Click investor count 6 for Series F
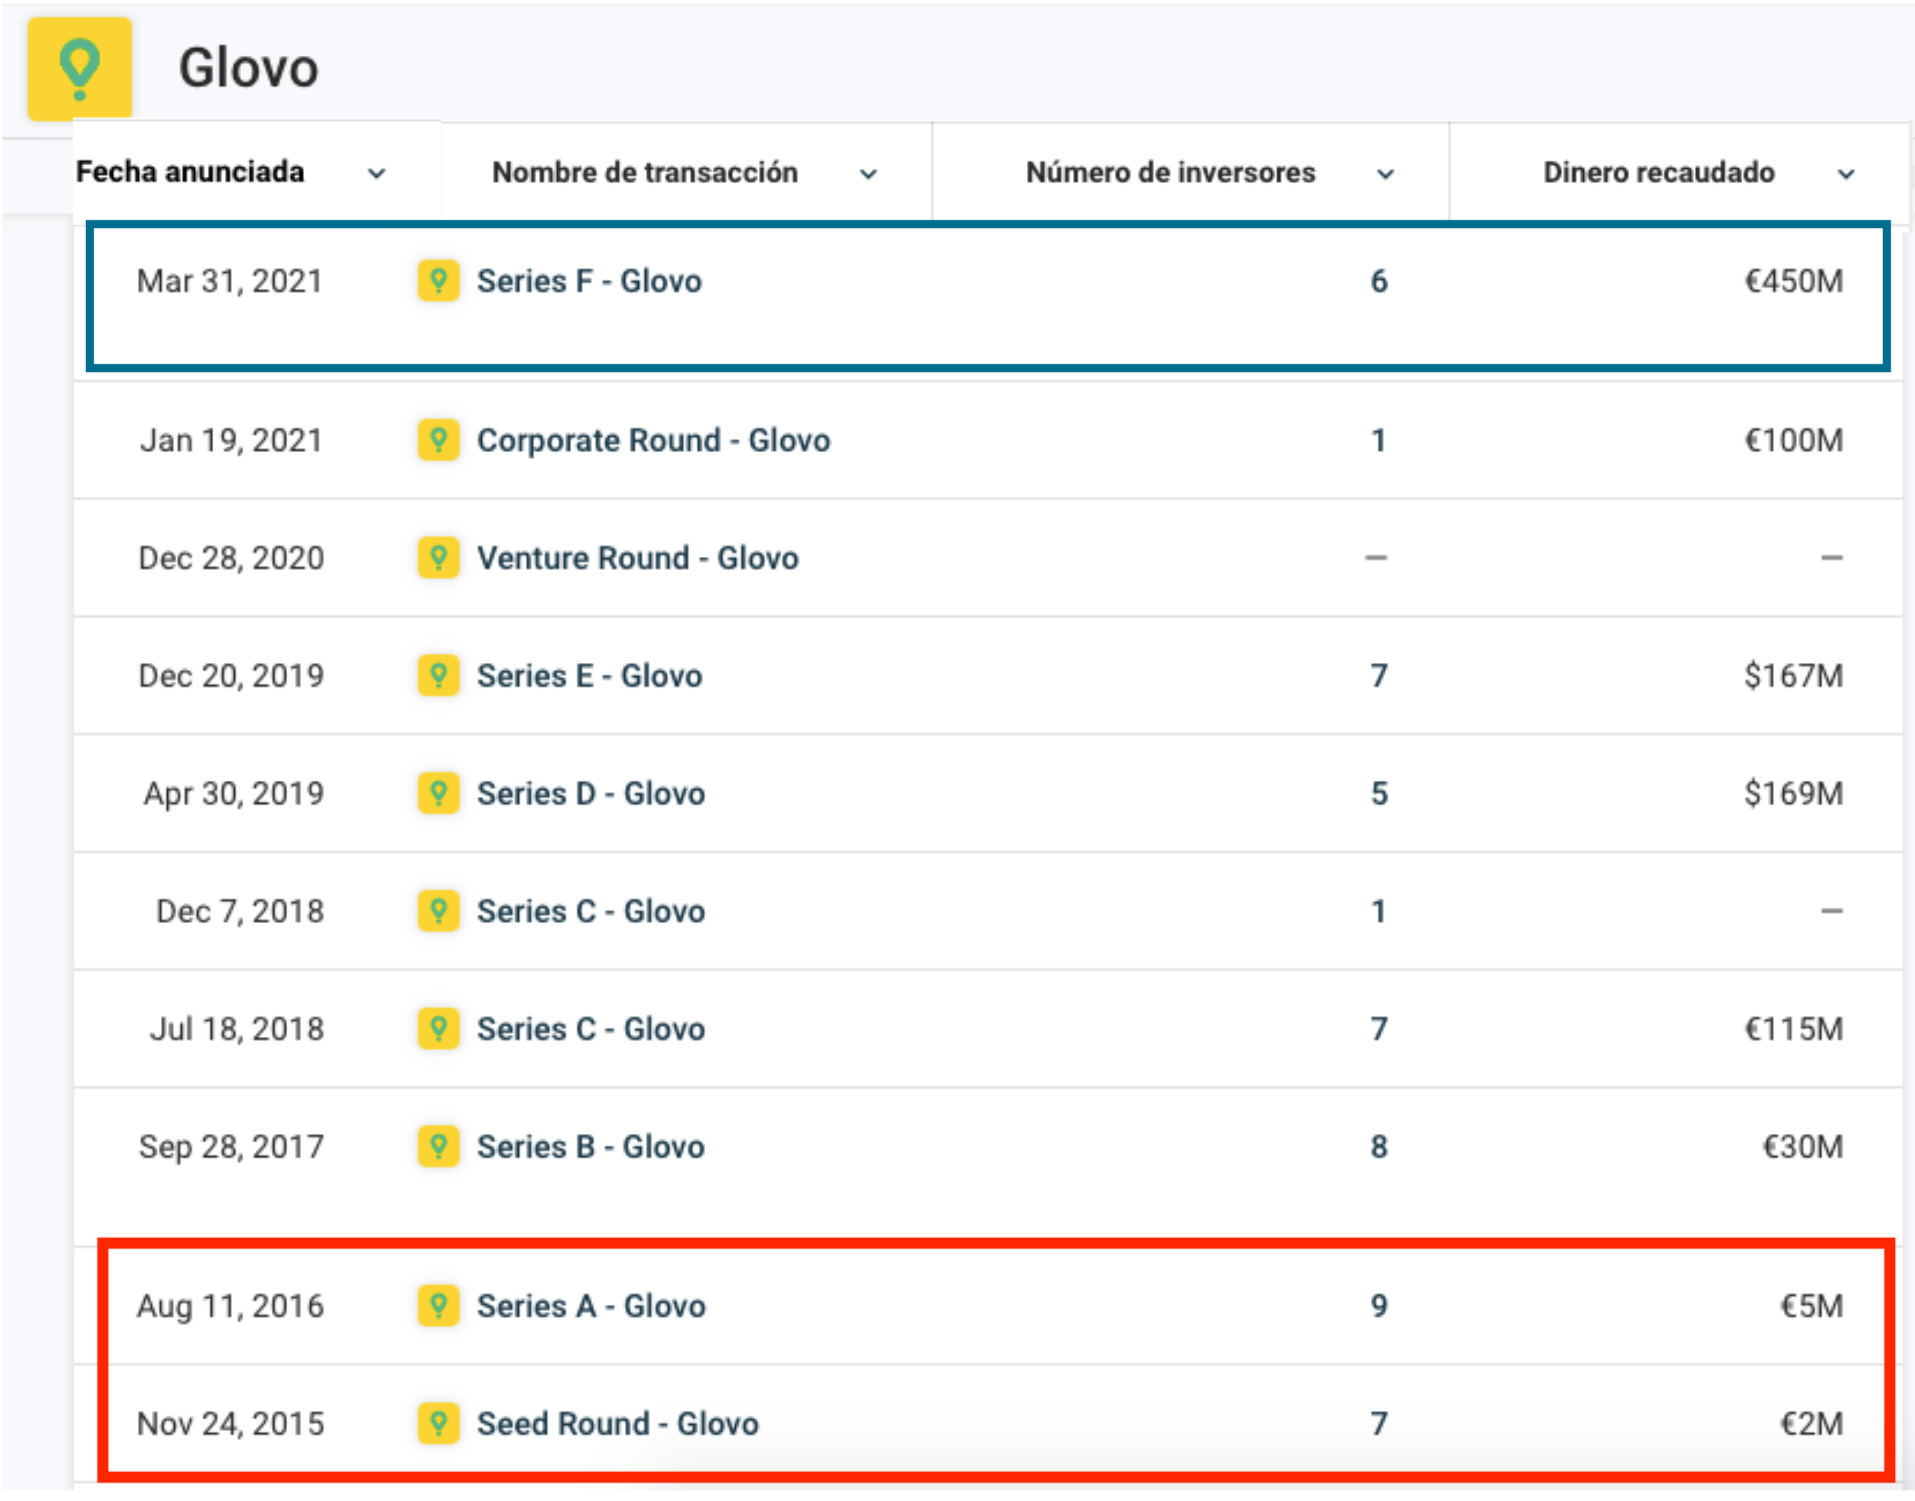Screen dimensions: 1915x1501 (x=1379, y=281)
